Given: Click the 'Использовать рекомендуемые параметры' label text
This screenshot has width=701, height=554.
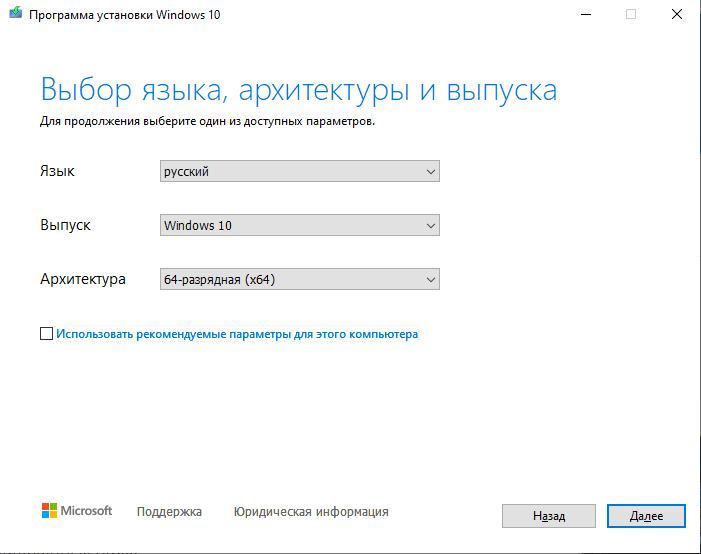Looking at the screenshot, I should [237, 334].
